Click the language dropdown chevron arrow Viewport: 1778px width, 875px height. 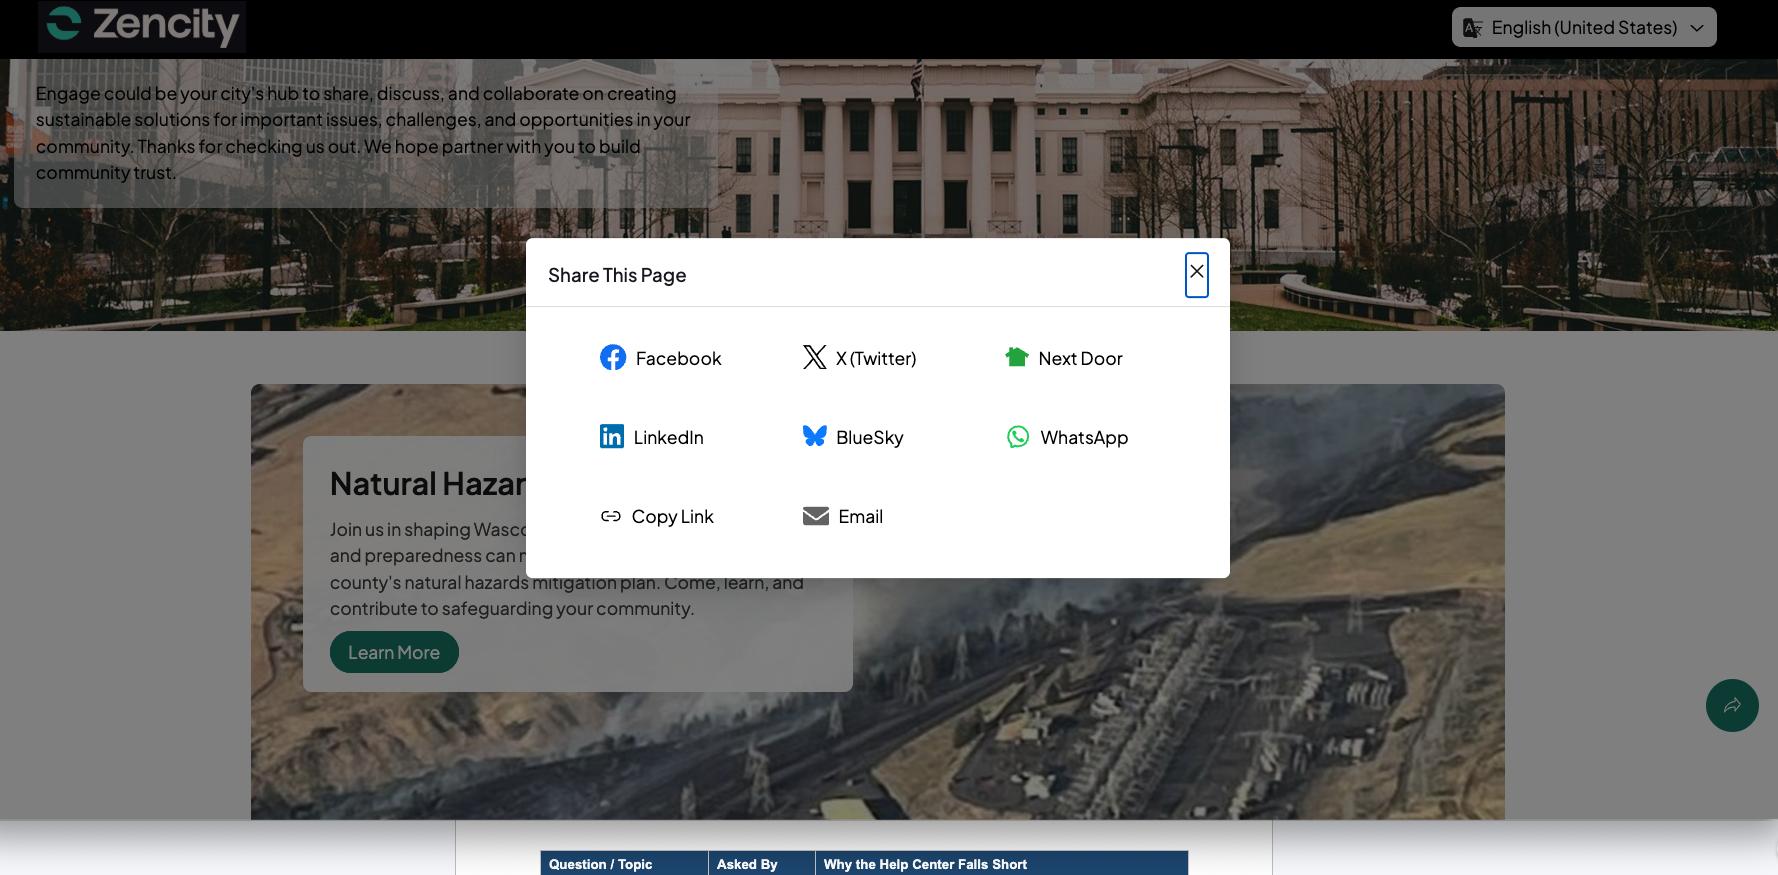[x=1697, y=28]
